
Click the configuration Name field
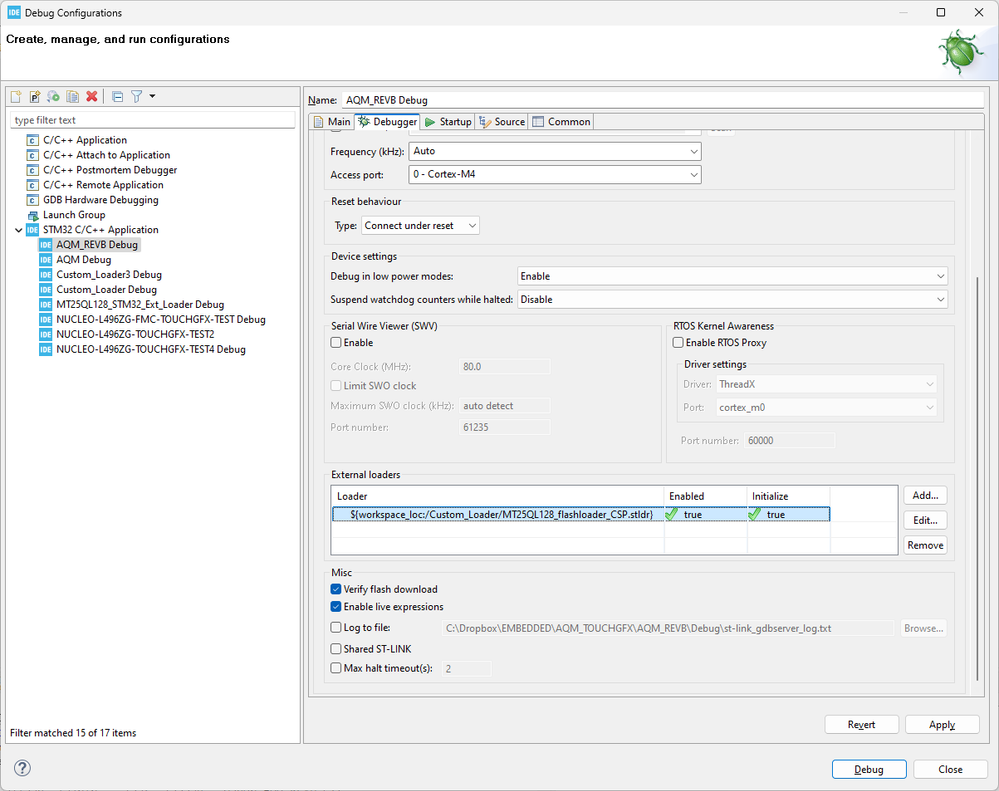(x=663, y=100)
